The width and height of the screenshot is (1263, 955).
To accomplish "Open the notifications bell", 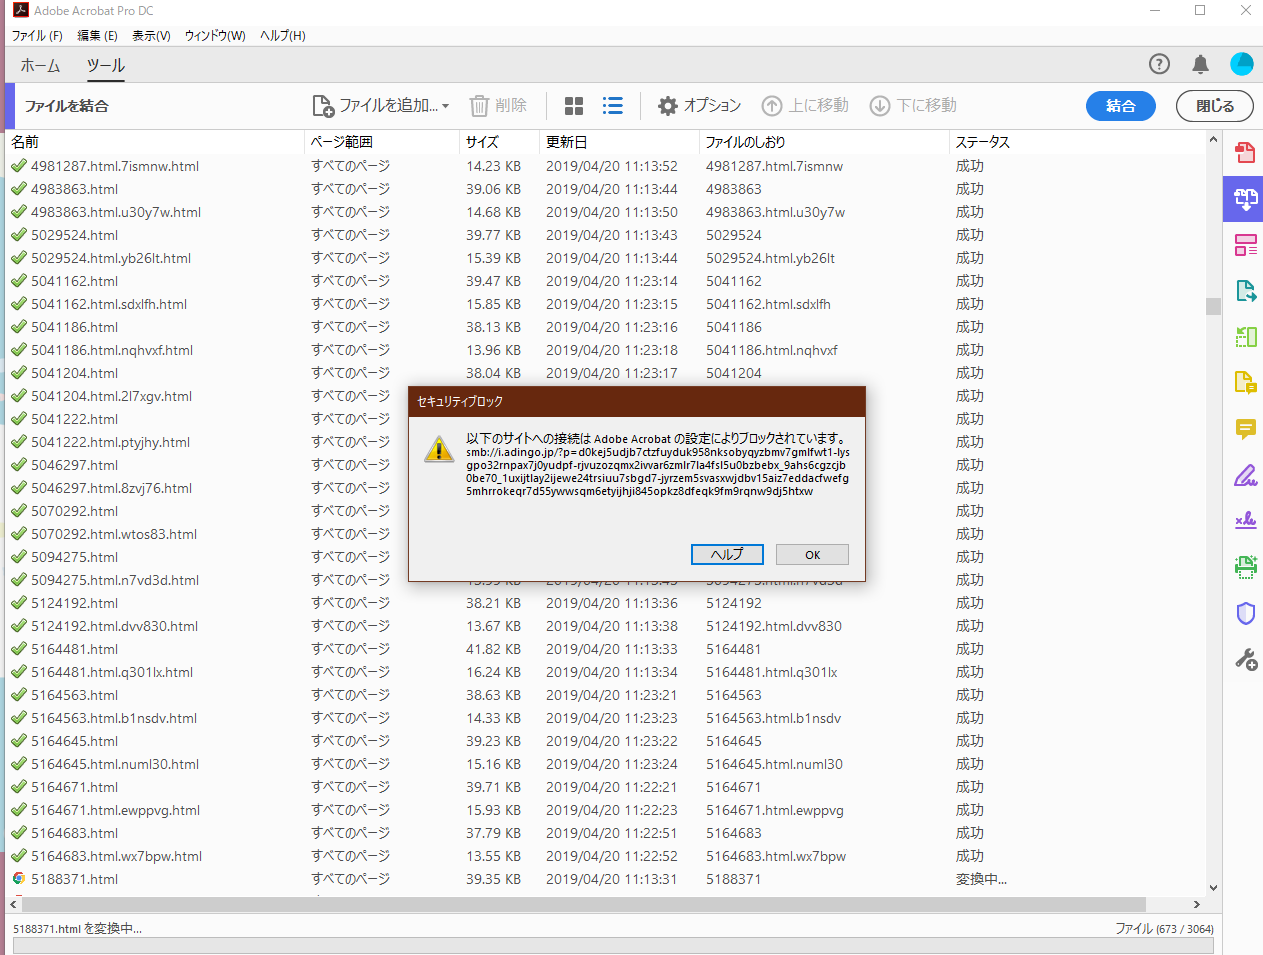I will pyautogui.click(x=1200, y=64).
